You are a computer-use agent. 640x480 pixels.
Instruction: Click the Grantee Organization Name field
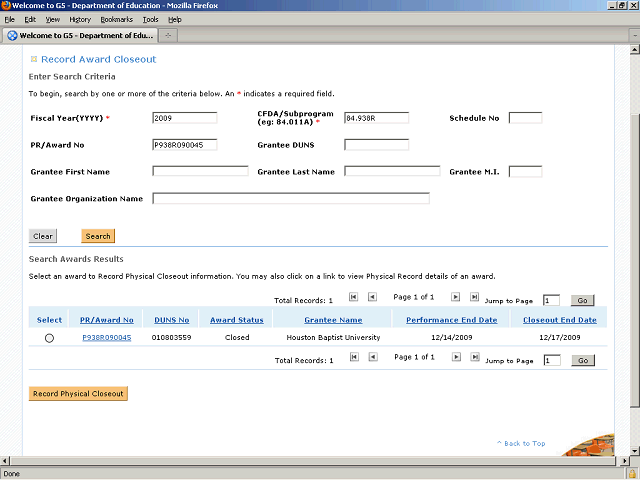pyautogui.click(x=290, y=198)
